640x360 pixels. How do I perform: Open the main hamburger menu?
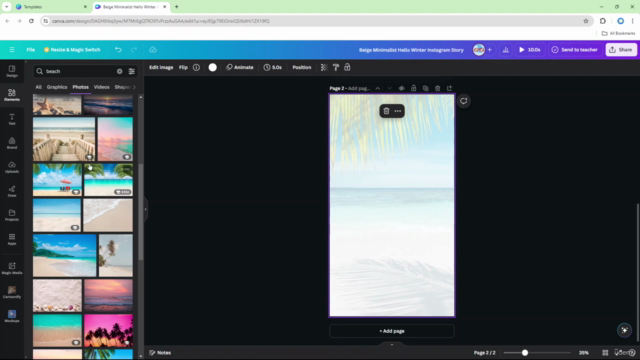[x=12, y=50]
